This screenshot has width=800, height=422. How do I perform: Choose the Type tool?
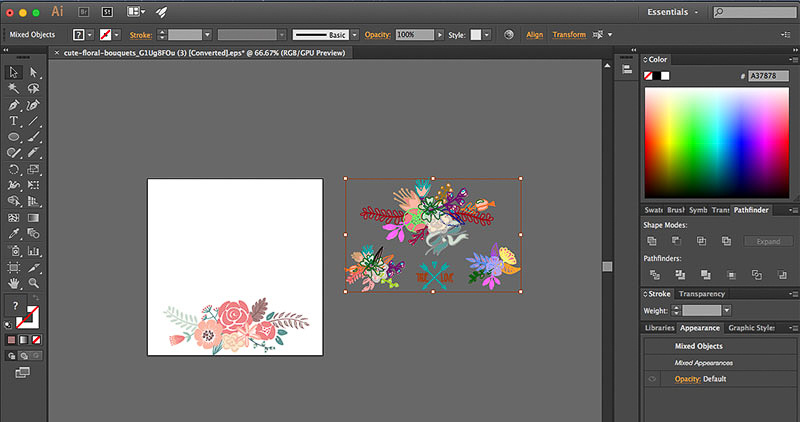point(13,121)
